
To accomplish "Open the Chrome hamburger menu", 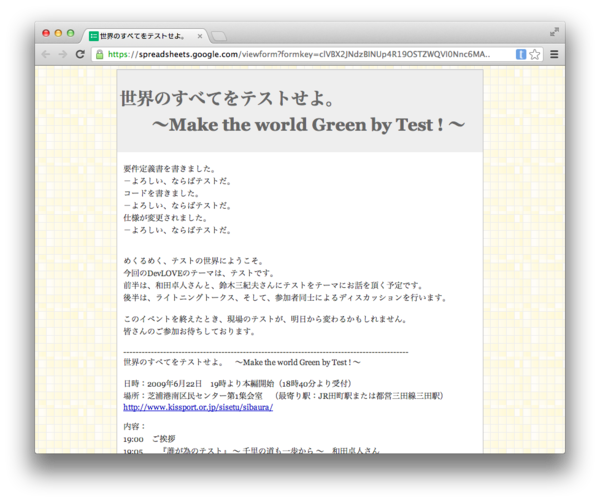I will (x=554, y=54).
